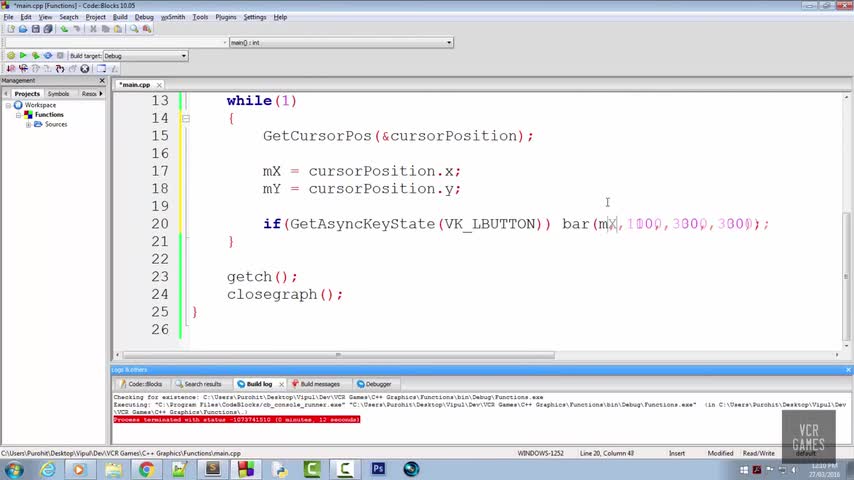Collapse the Workspace tree node
Viewport: 854px width, 480px height.
pyautogui.click(x=8, y=105)
